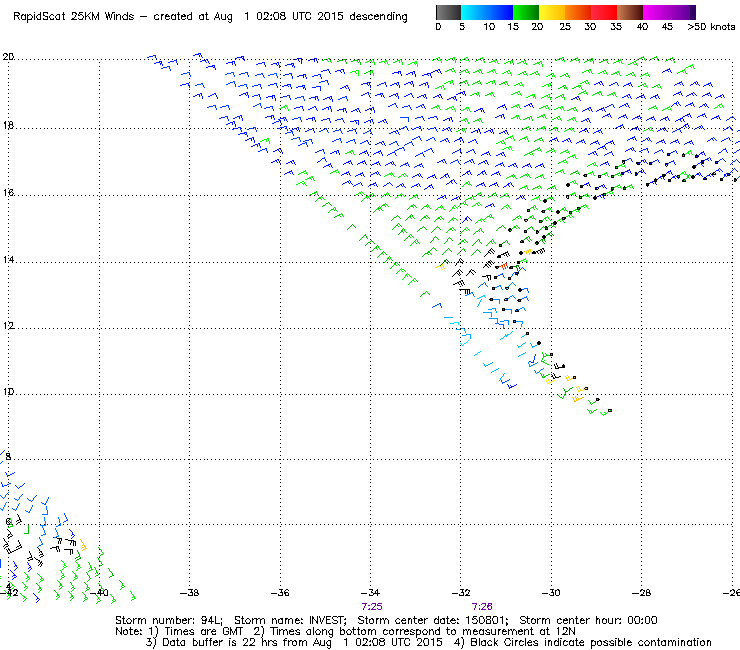This screenshot has height=650, width=740.
Task: Click the '20' latitude axis label
Action: (8, 57)
